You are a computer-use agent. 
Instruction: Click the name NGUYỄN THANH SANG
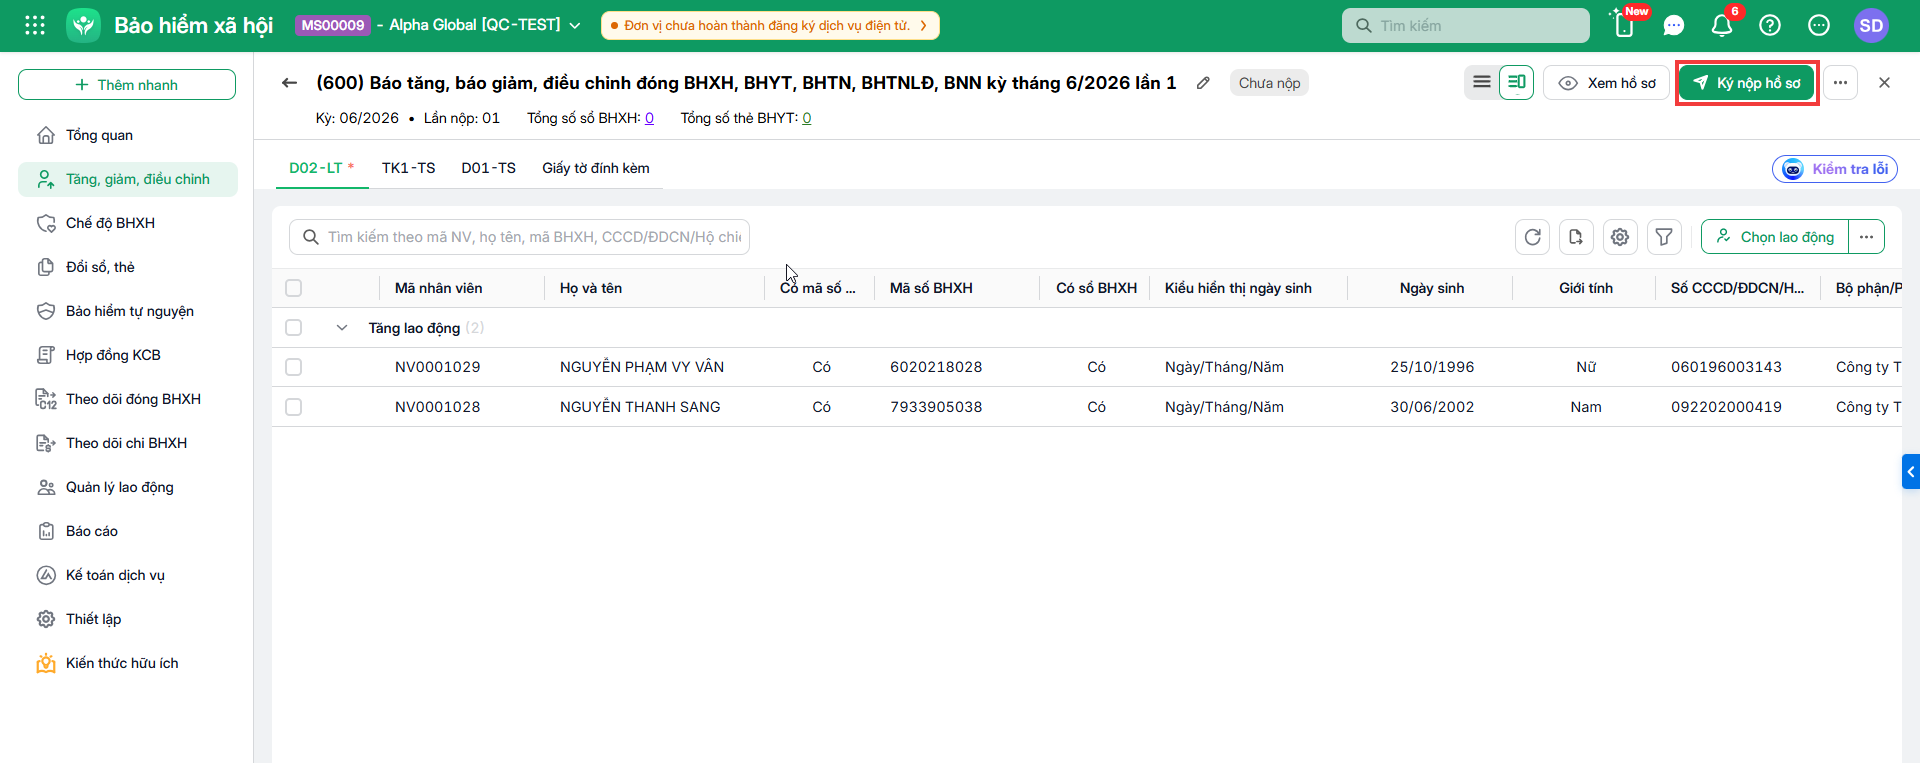pyautogui.click(x=640, y=407)
